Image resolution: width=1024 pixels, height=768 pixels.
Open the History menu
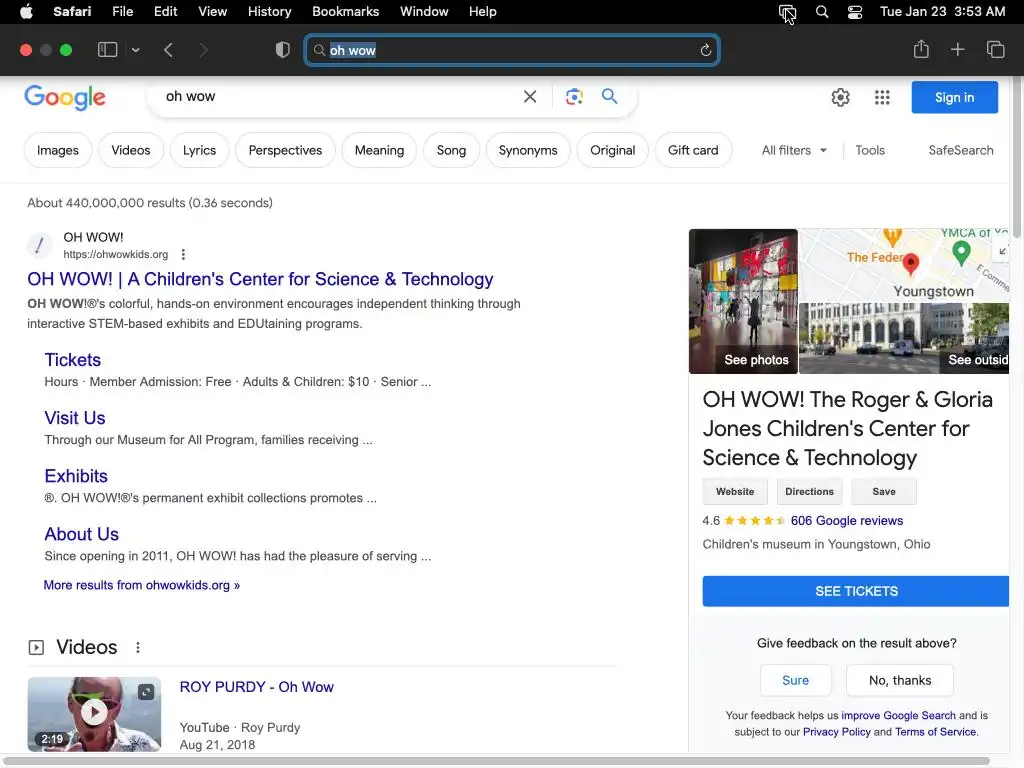[x=269, y=12]
